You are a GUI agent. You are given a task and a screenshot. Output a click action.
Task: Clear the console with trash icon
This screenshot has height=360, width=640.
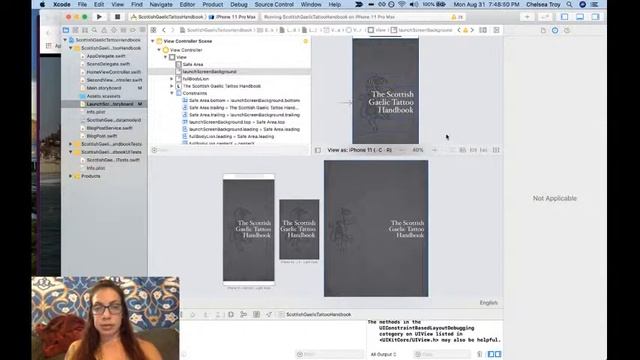[480, 354]
